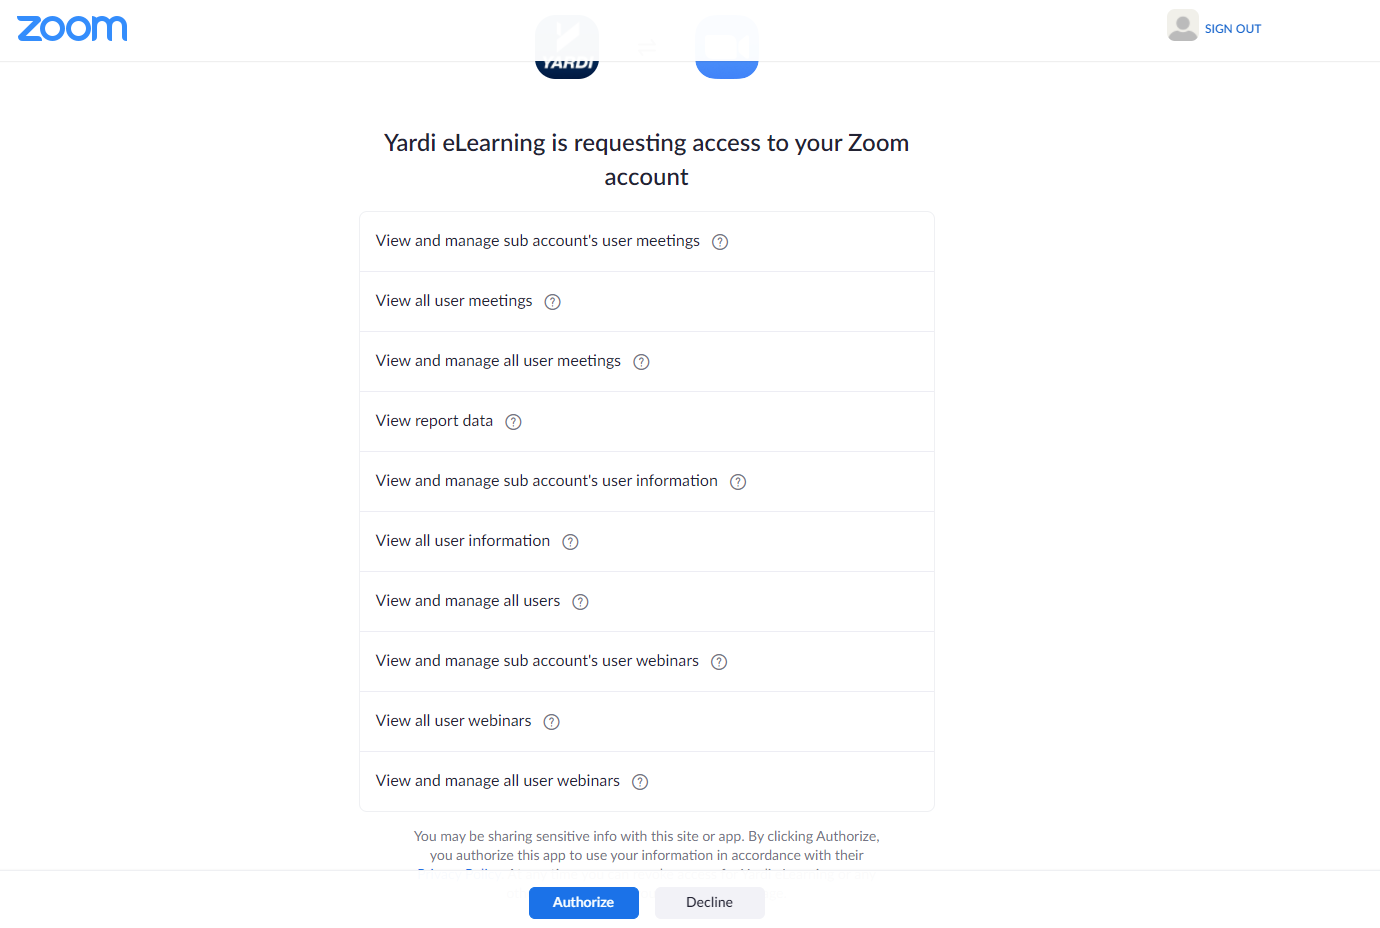Image resolution: width=1380 pixels, height=928 pixels.
Task: Click the Zoom logo in header
Action: point(72,28)
